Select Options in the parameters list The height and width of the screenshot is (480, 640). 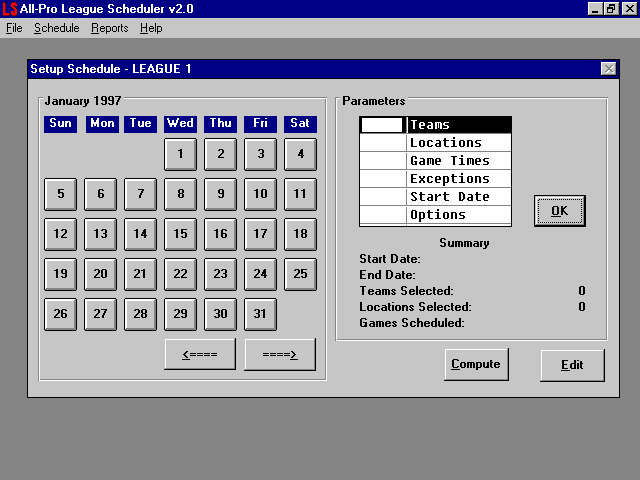[459, 215]
